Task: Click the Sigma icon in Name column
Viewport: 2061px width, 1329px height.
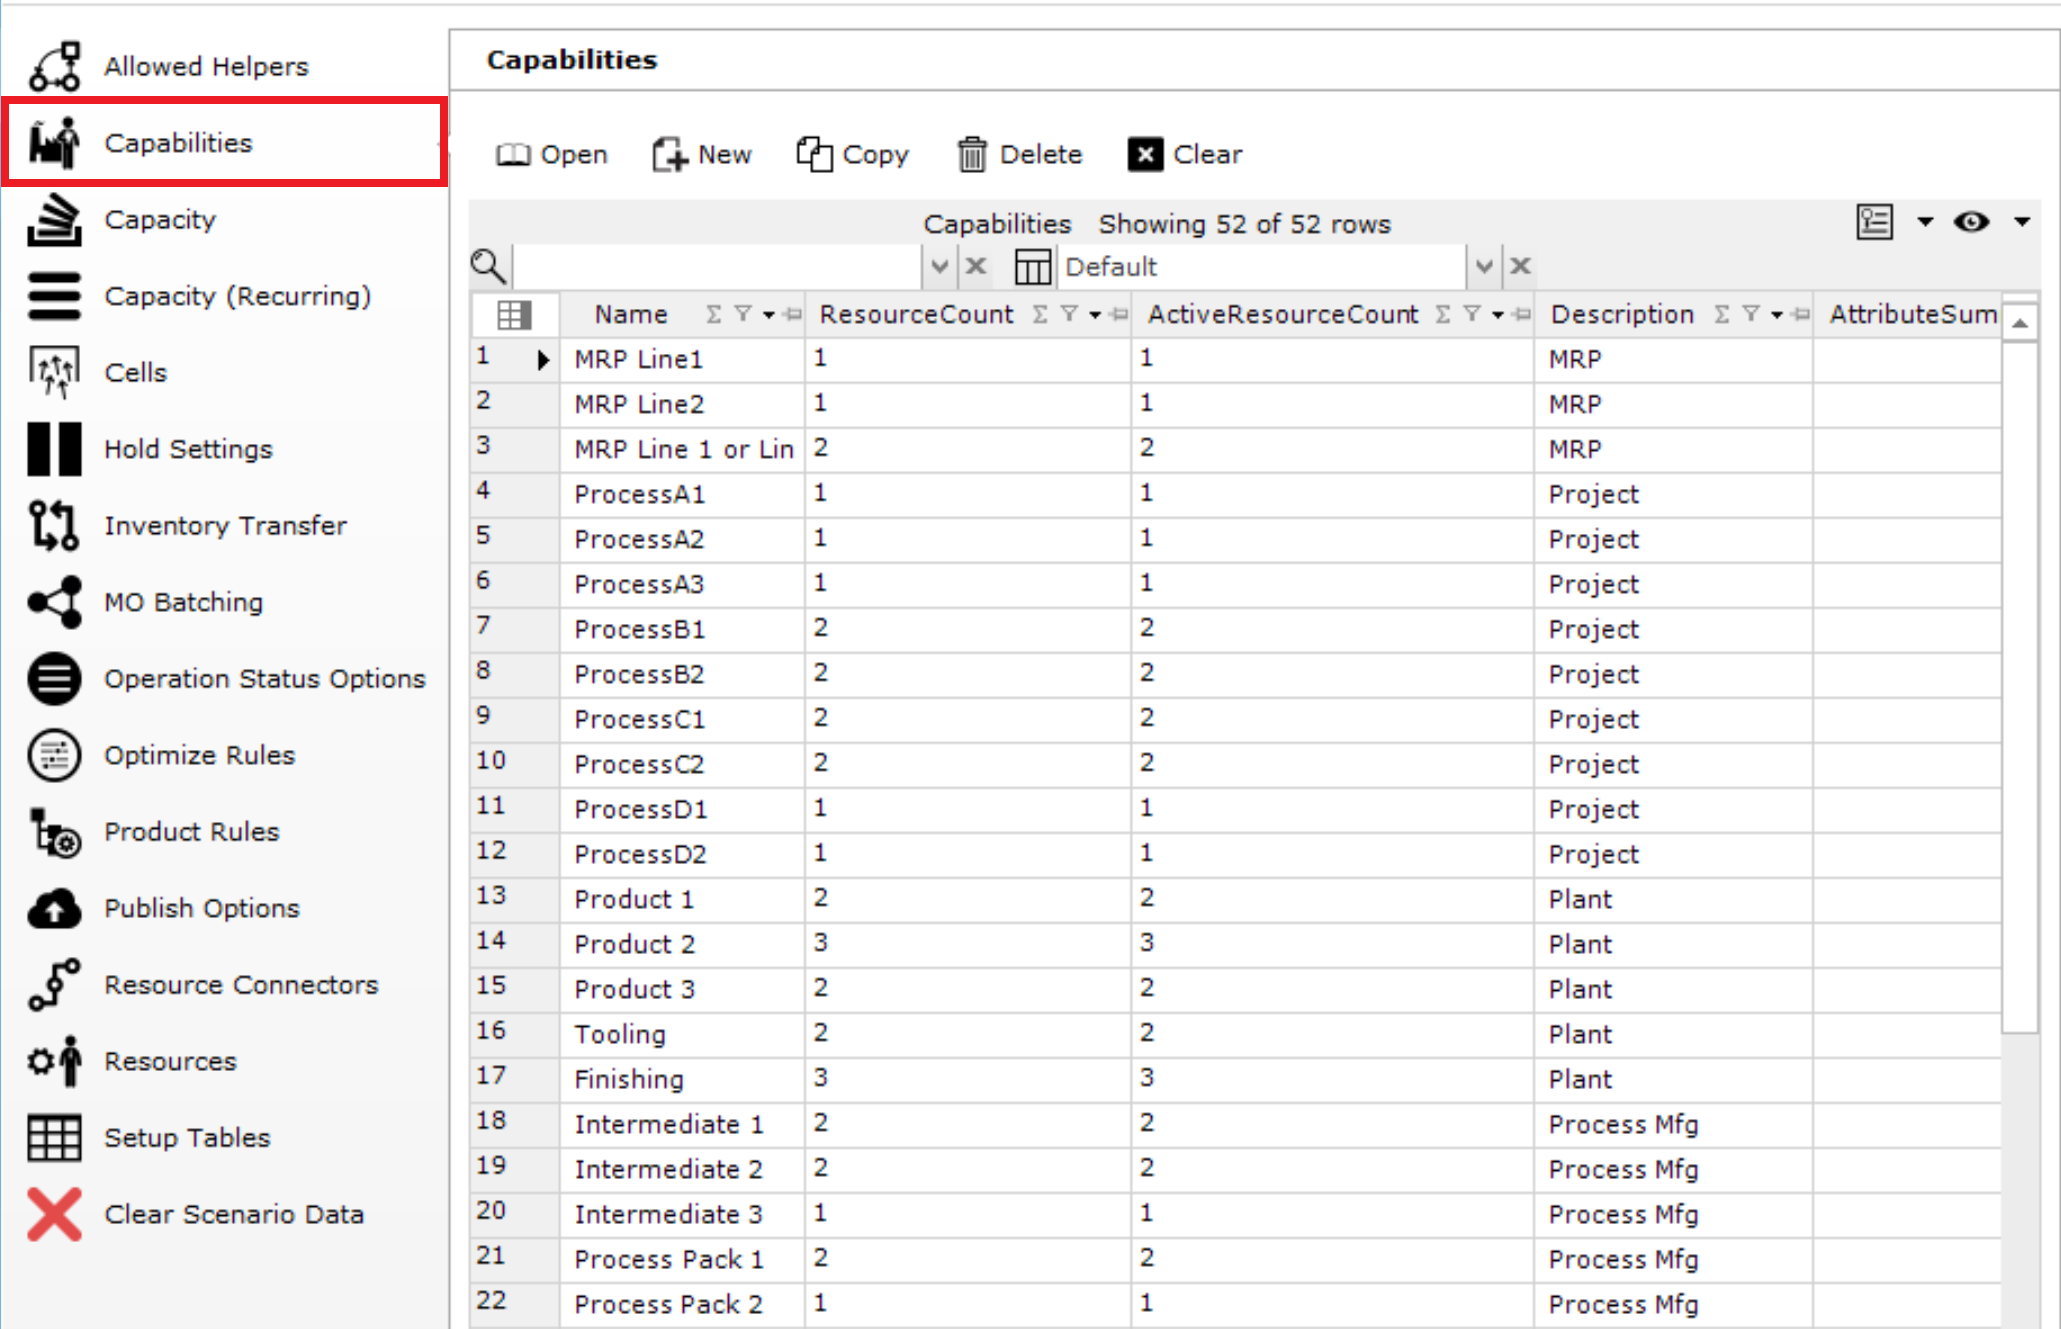Action: coord(713,315)
